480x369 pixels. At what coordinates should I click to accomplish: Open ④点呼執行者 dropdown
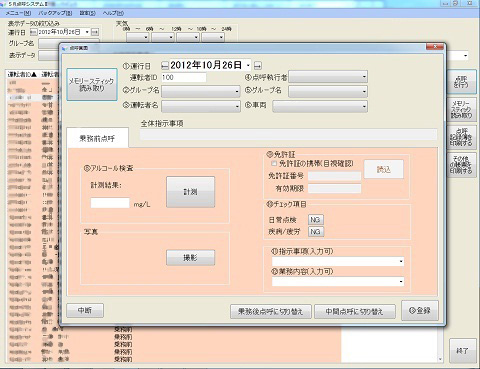(x=328, y=77)
